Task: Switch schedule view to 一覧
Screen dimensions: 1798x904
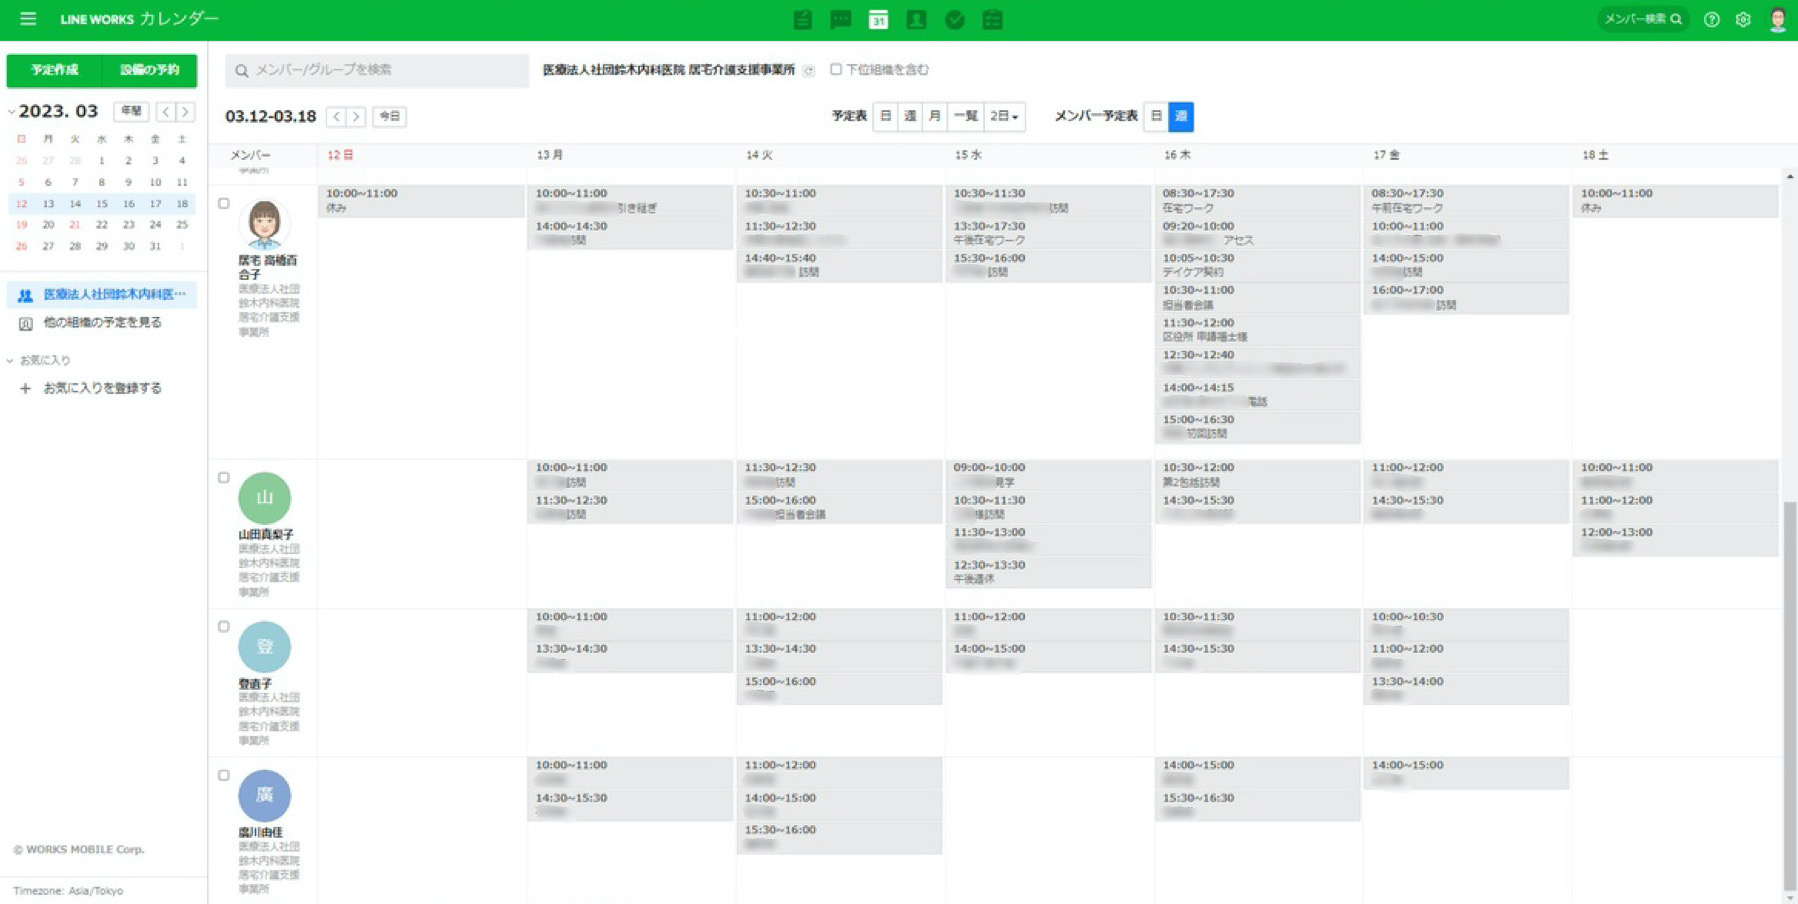Action: tap(965, 117)
